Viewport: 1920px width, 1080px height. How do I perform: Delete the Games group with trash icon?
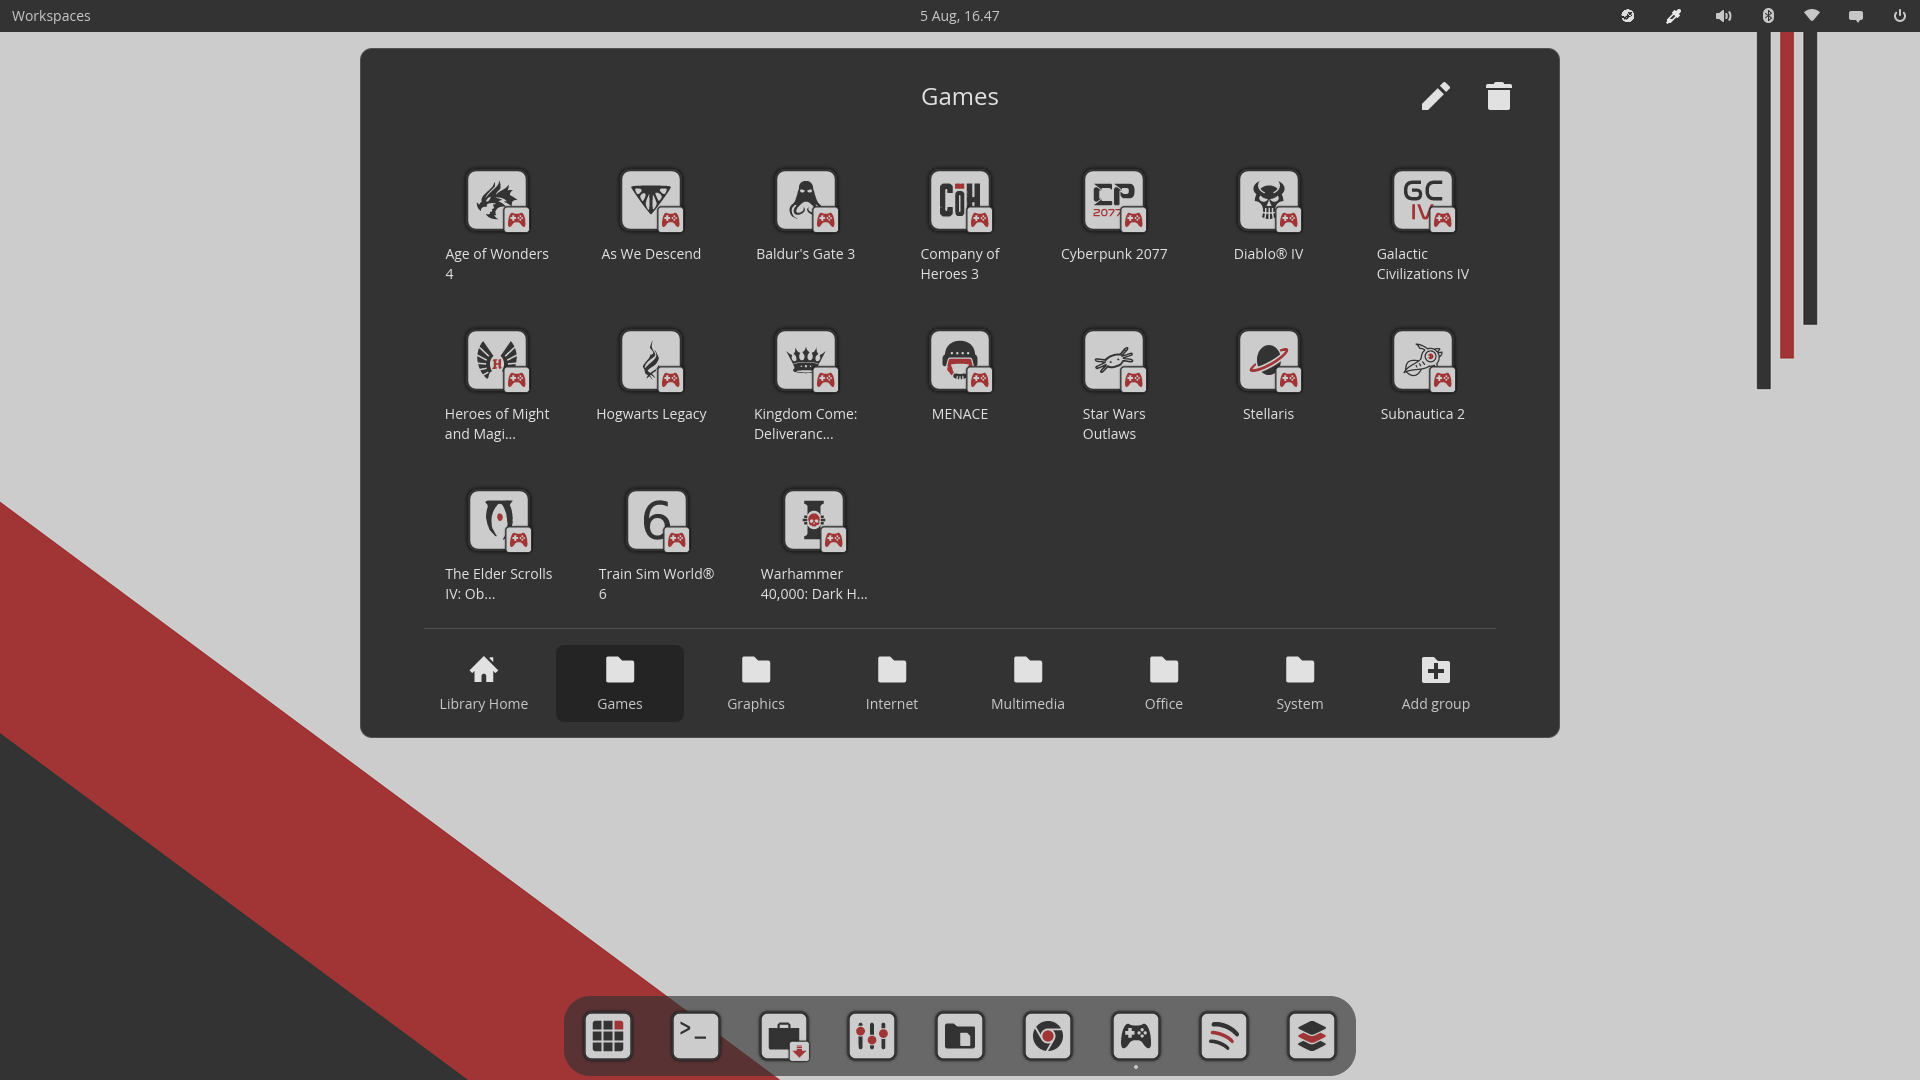[1498, 96]
